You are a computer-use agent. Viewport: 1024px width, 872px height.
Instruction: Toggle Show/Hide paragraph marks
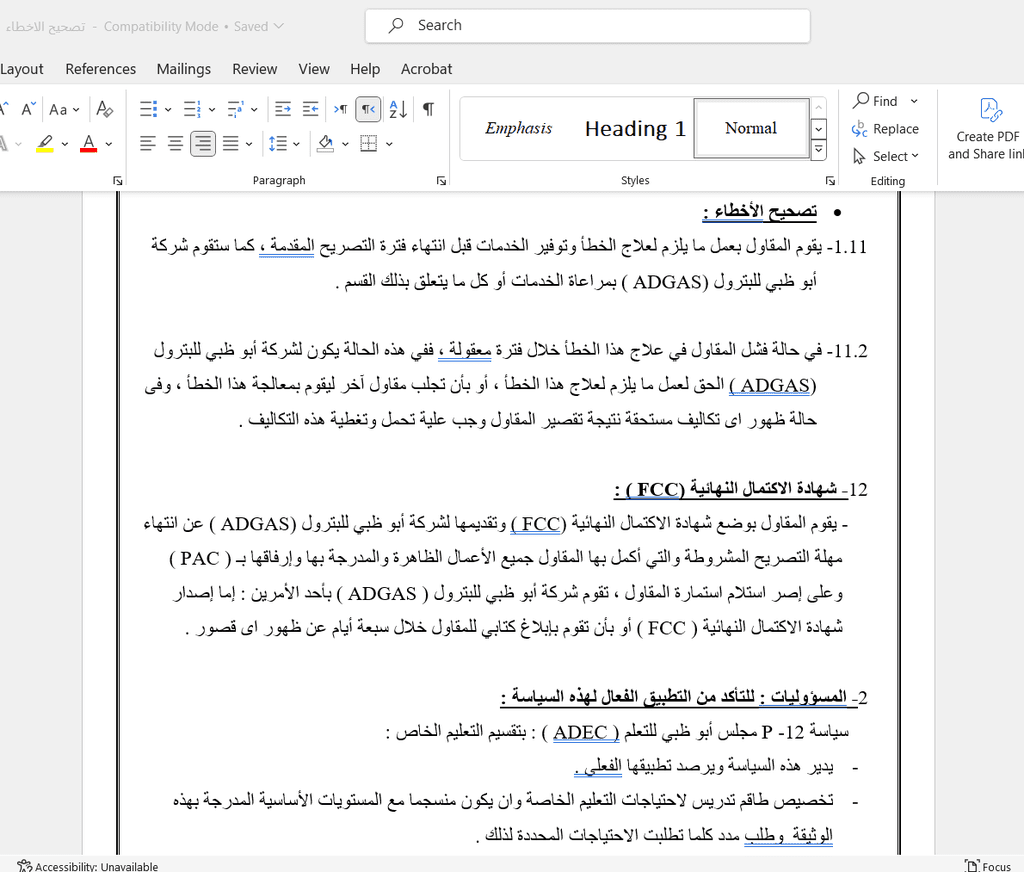pyautogui.click(x=428, y=109)
